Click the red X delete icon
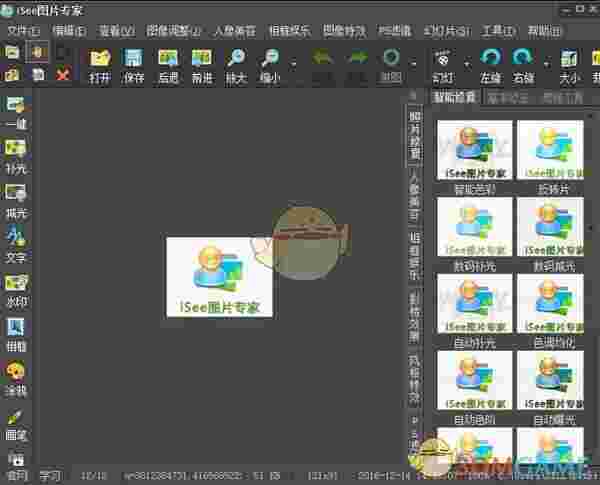This screenshot has height=485, width=600. [x=63, y=73]
